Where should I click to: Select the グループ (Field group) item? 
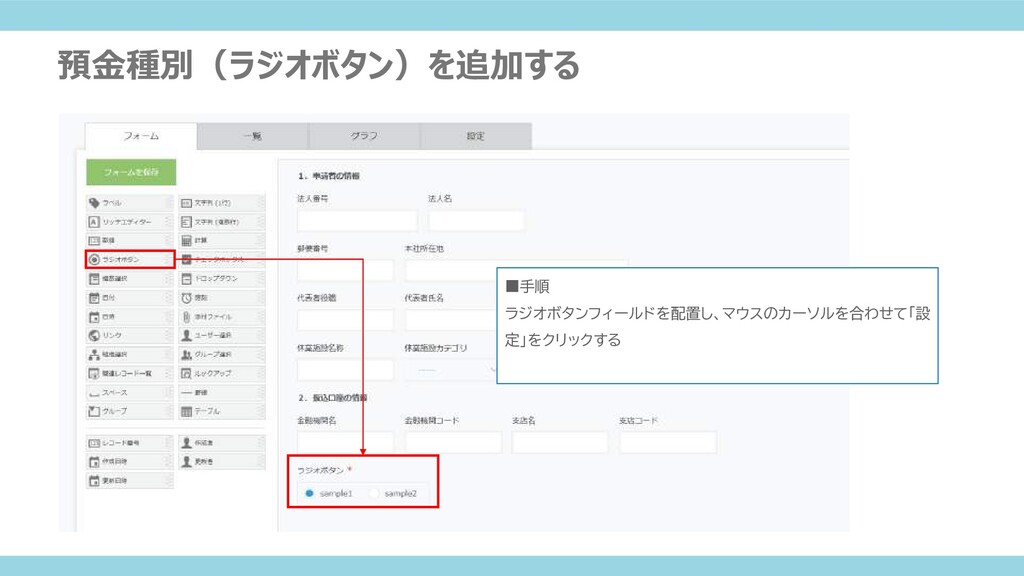click(x=130, y=411)
